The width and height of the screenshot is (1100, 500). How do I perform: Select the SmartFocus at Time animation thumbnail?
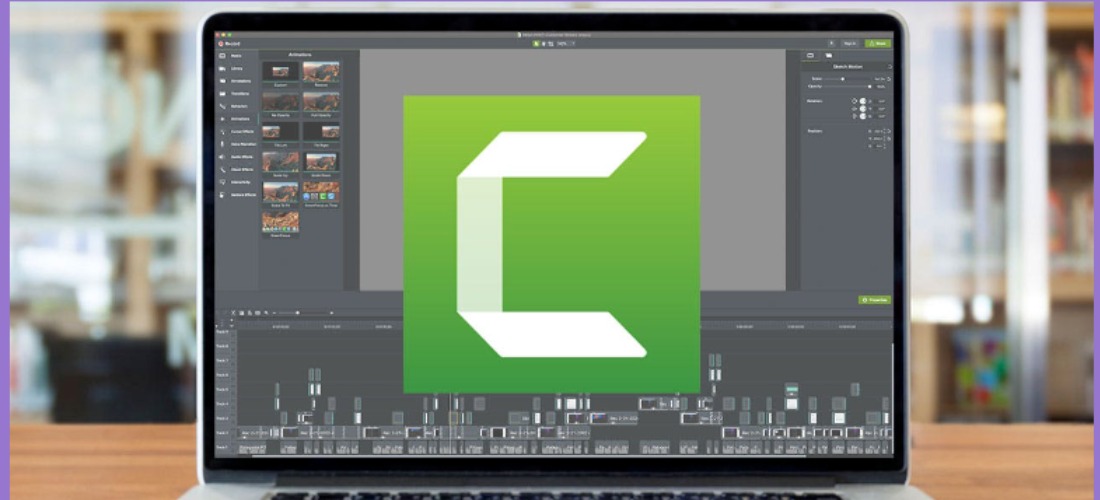coord(321,192)
